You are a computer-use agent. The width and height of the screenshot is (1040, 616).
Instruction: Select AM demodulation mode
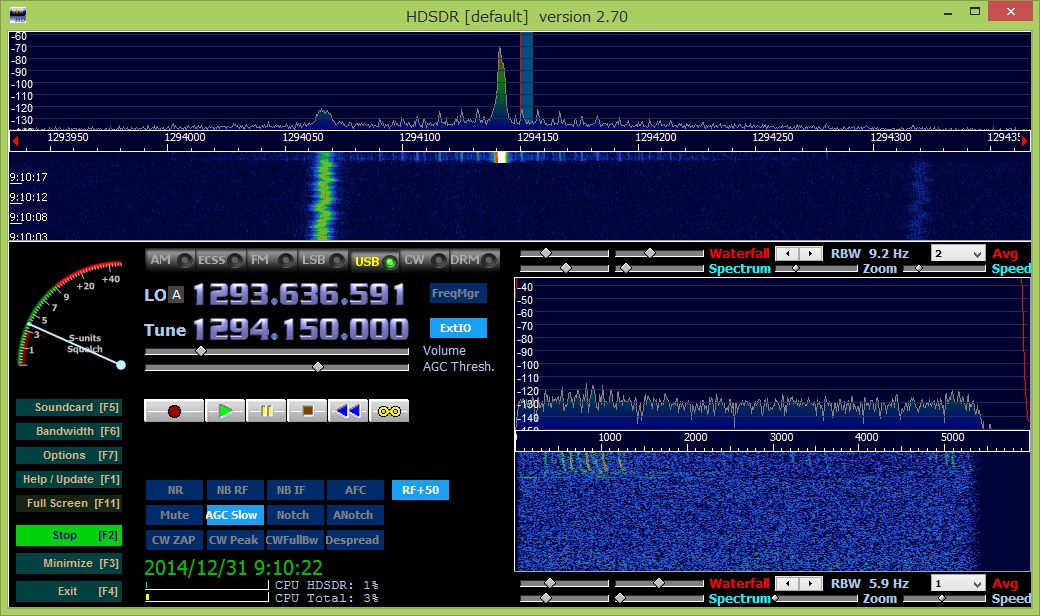[x=170, y=260]
